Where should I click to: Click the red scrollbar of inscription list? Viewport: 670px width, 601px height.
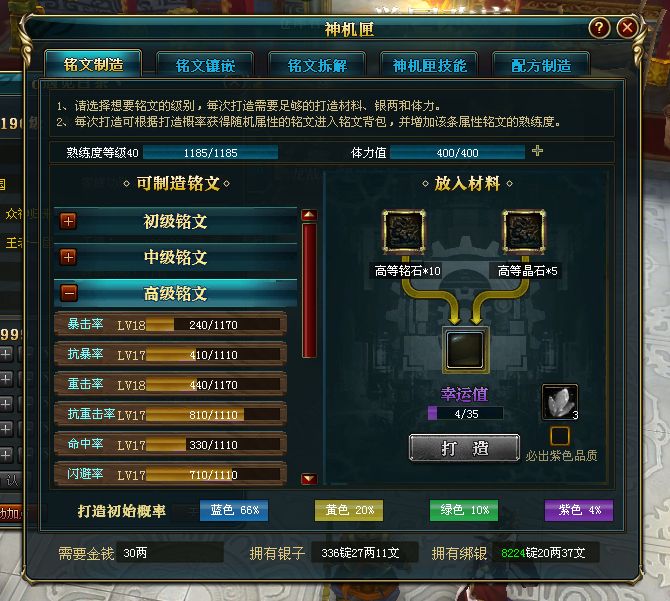[309, 290]
